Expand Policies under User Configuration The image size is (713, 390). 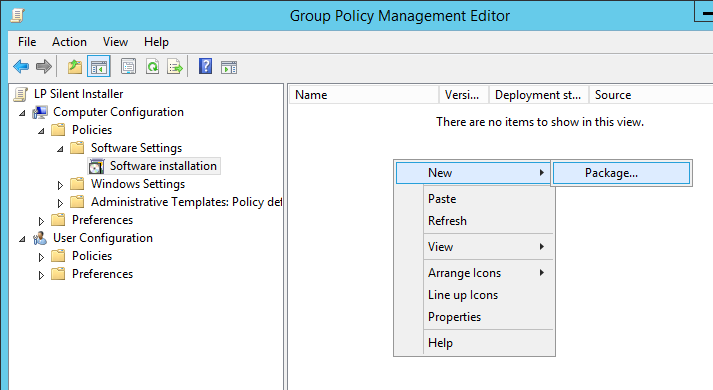click(x=41, y=257)
